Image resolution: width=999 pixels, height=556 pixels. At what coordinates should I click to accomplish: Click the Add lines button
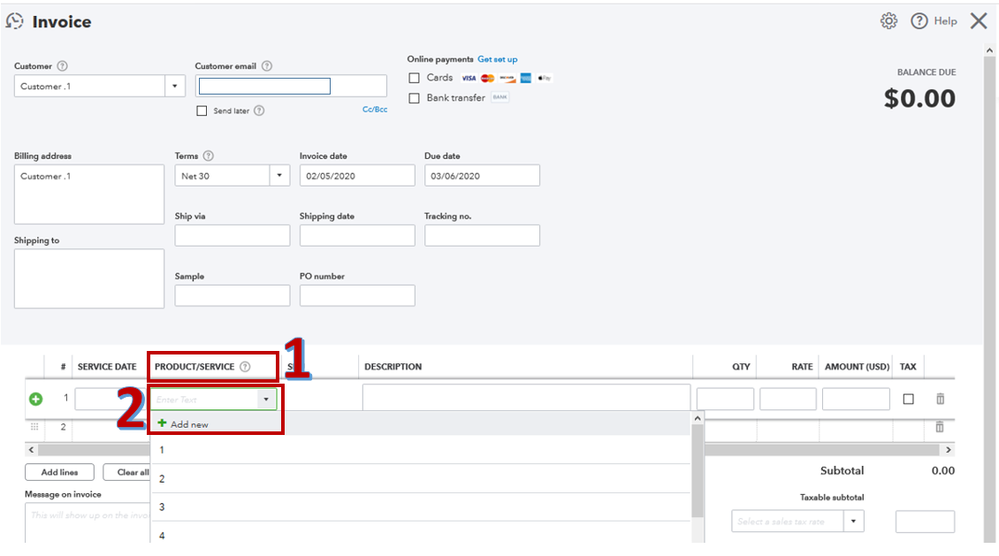[59, 472]
